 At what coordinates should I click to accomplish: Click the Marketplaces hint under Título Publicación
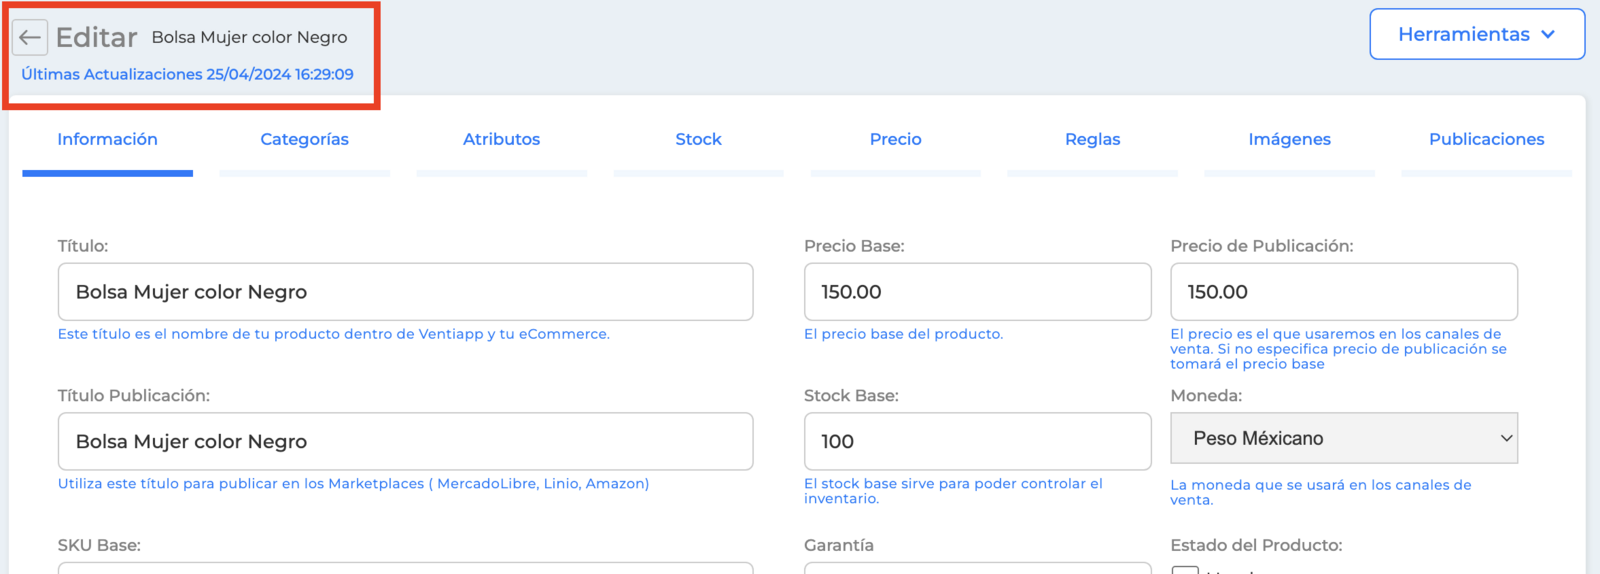(353, 483)
